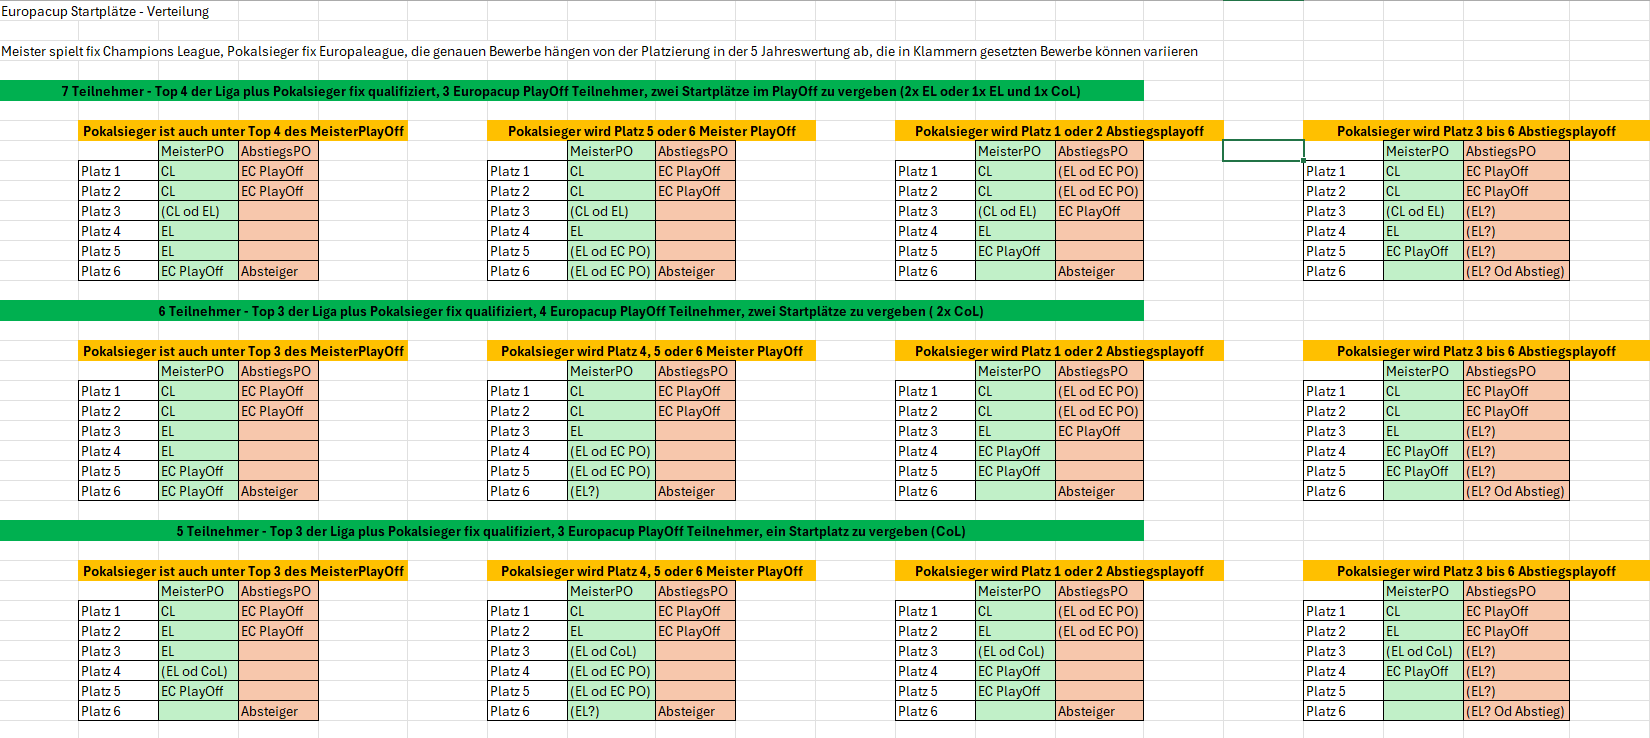This screenshot has width=1650, height=738.
Task: Click 'EC PlayOff' in Platz 5 row, 7-Teilnehmer last table
Action: point(1423,251)
